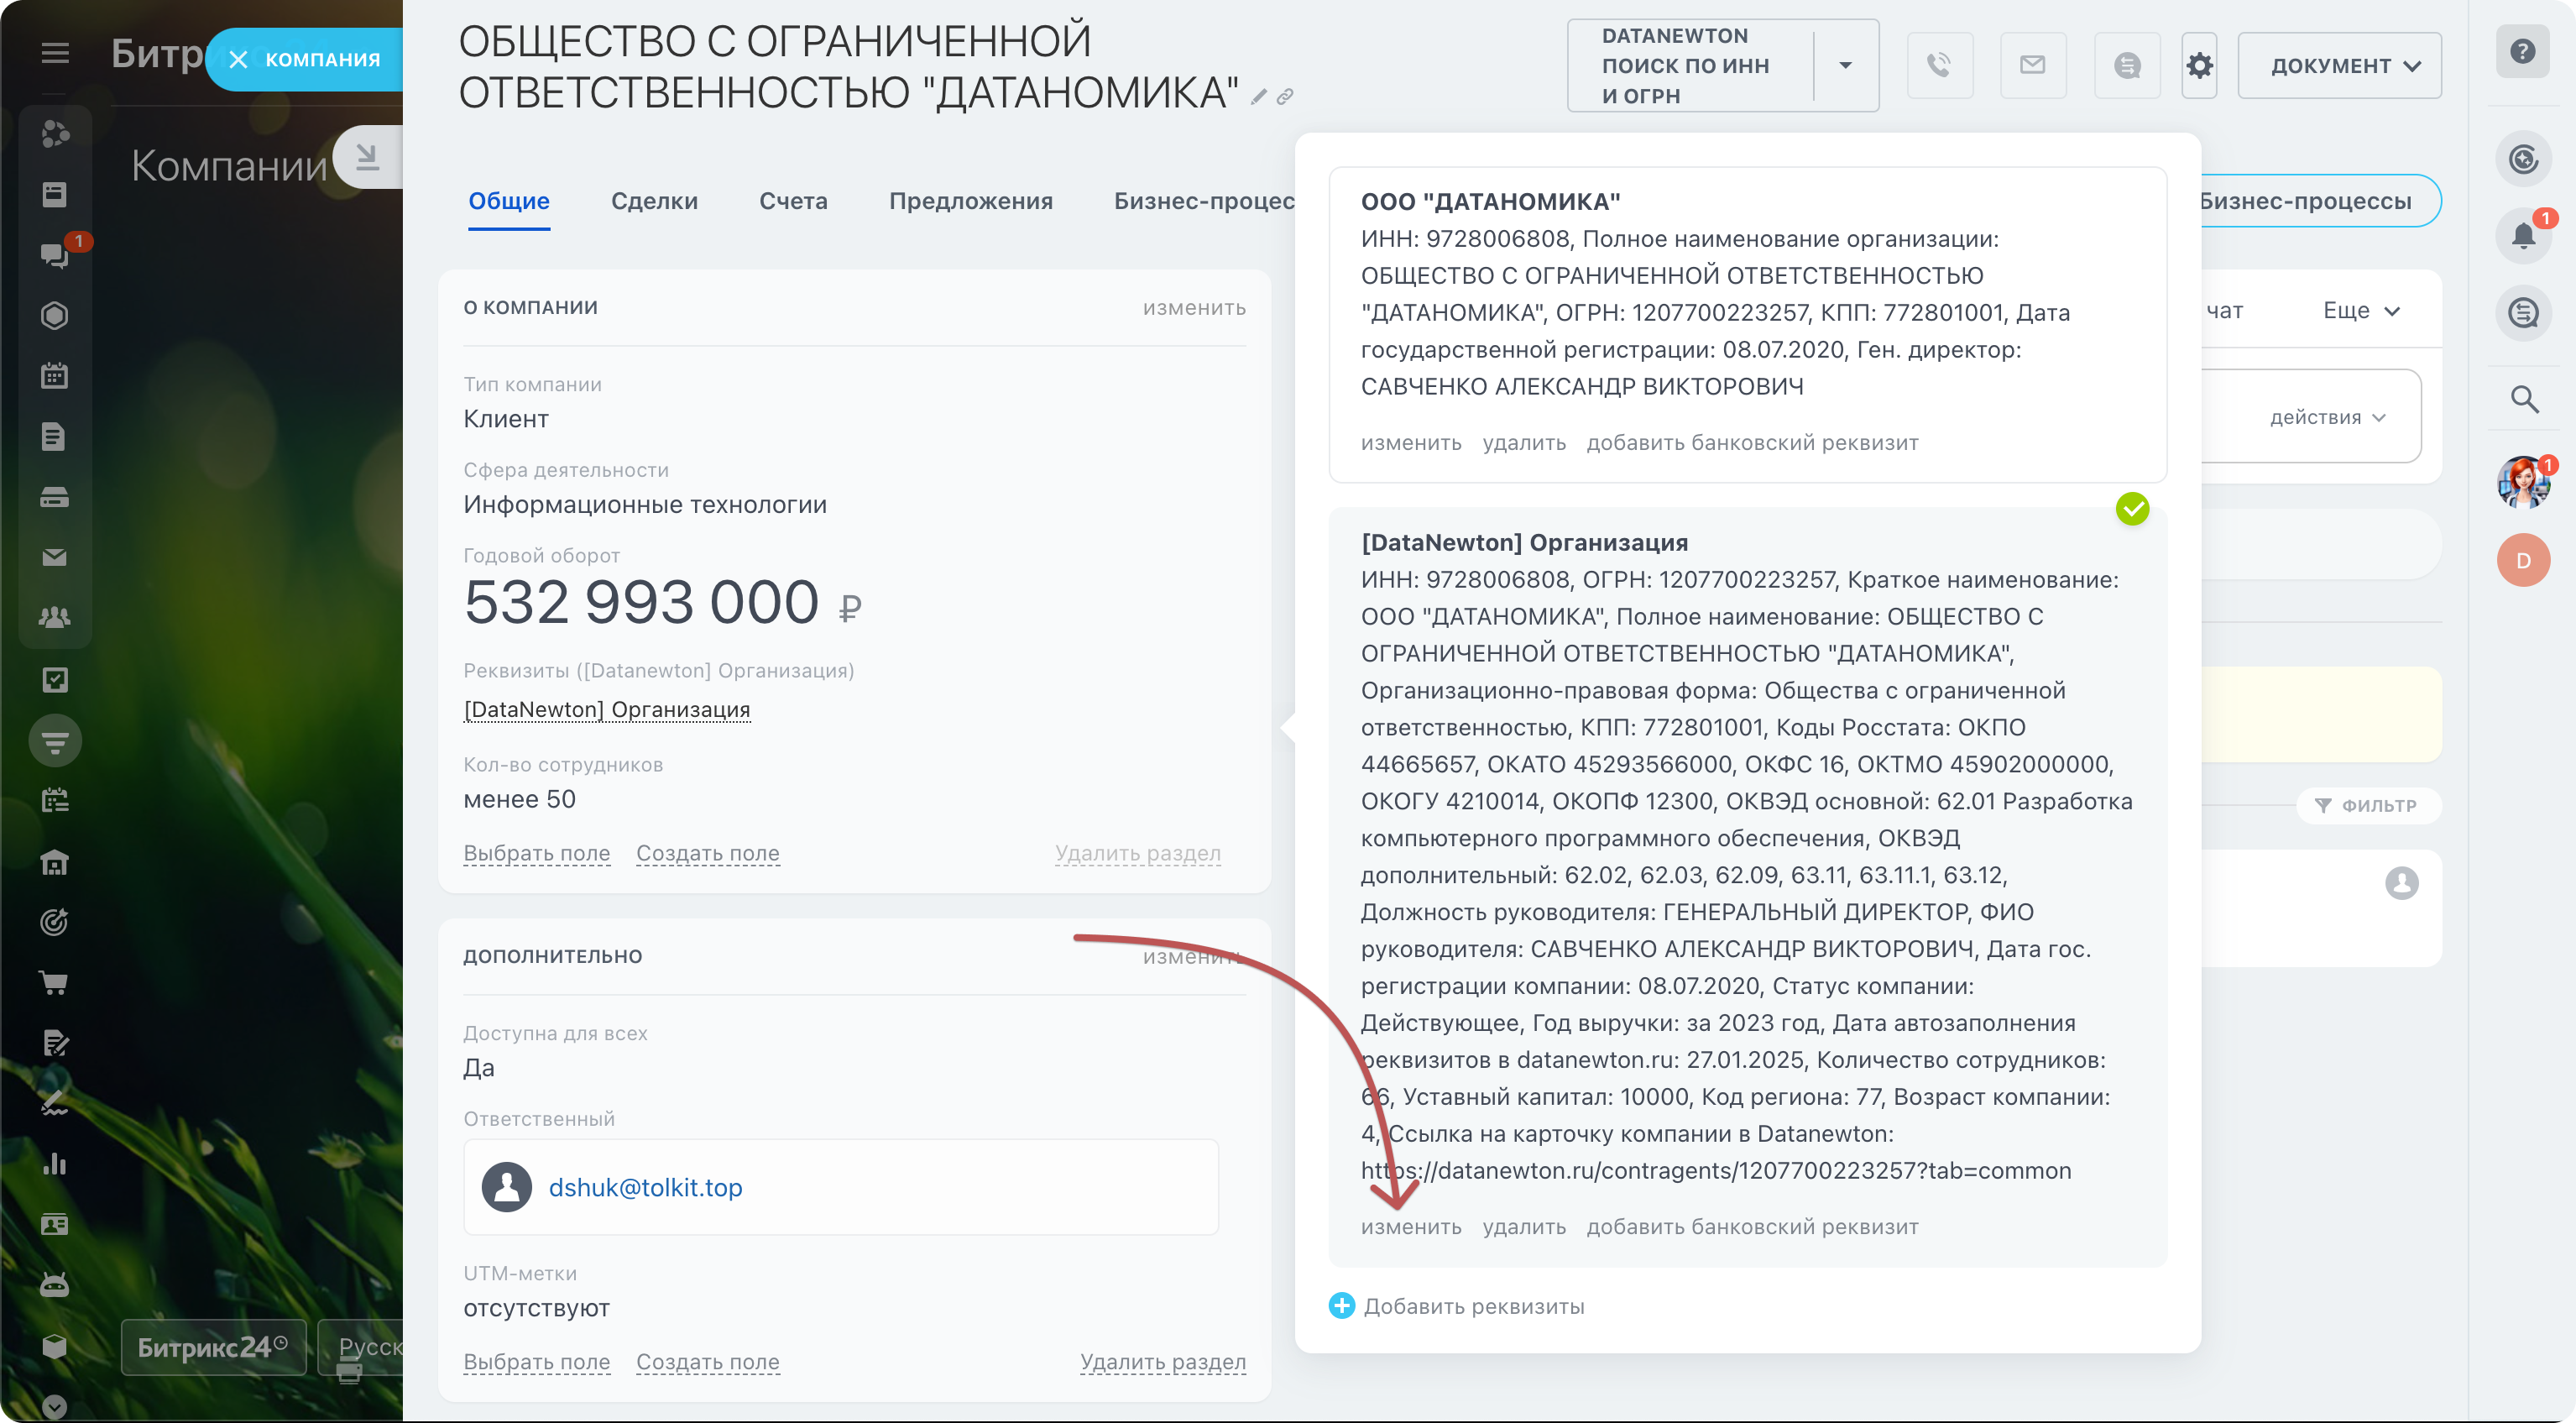Image resolution: width=2576 pixels, height=1423 pixels.
Task: Click Добавить реквизиты link
Action: click(x=1473, y=1306)
